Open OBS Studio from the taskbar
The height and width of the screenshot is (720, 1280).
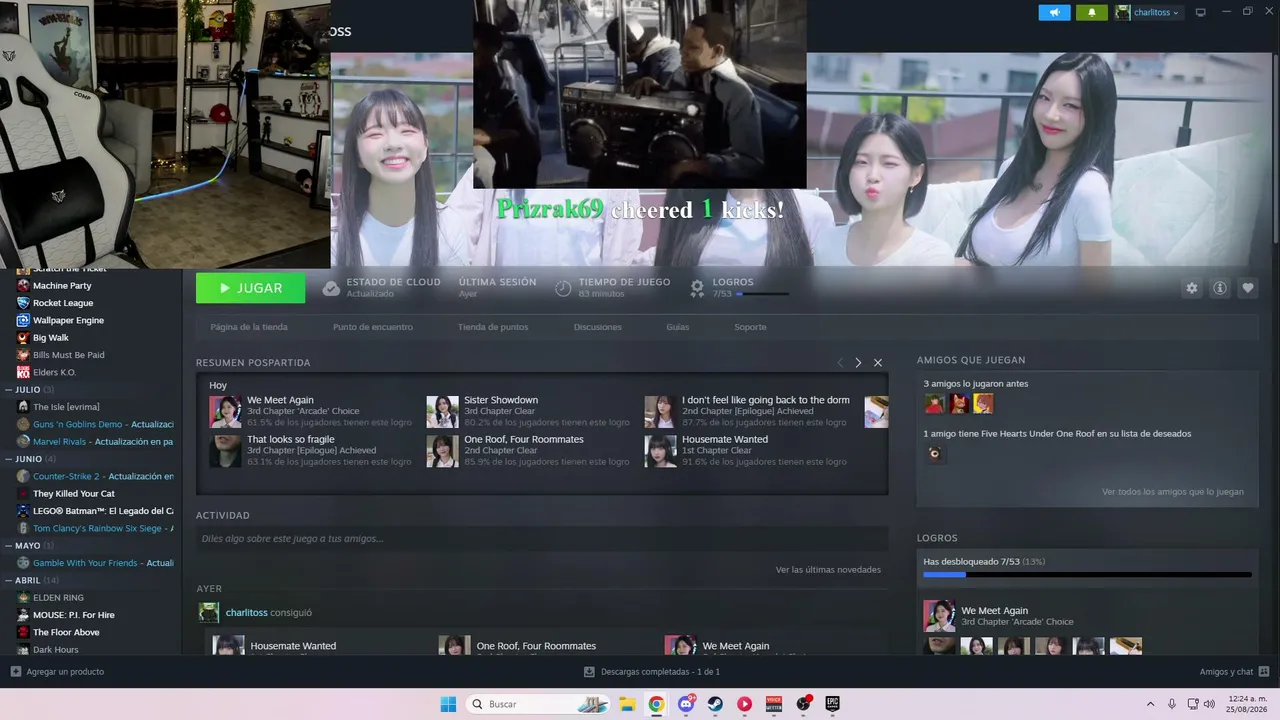coord(803,704)
